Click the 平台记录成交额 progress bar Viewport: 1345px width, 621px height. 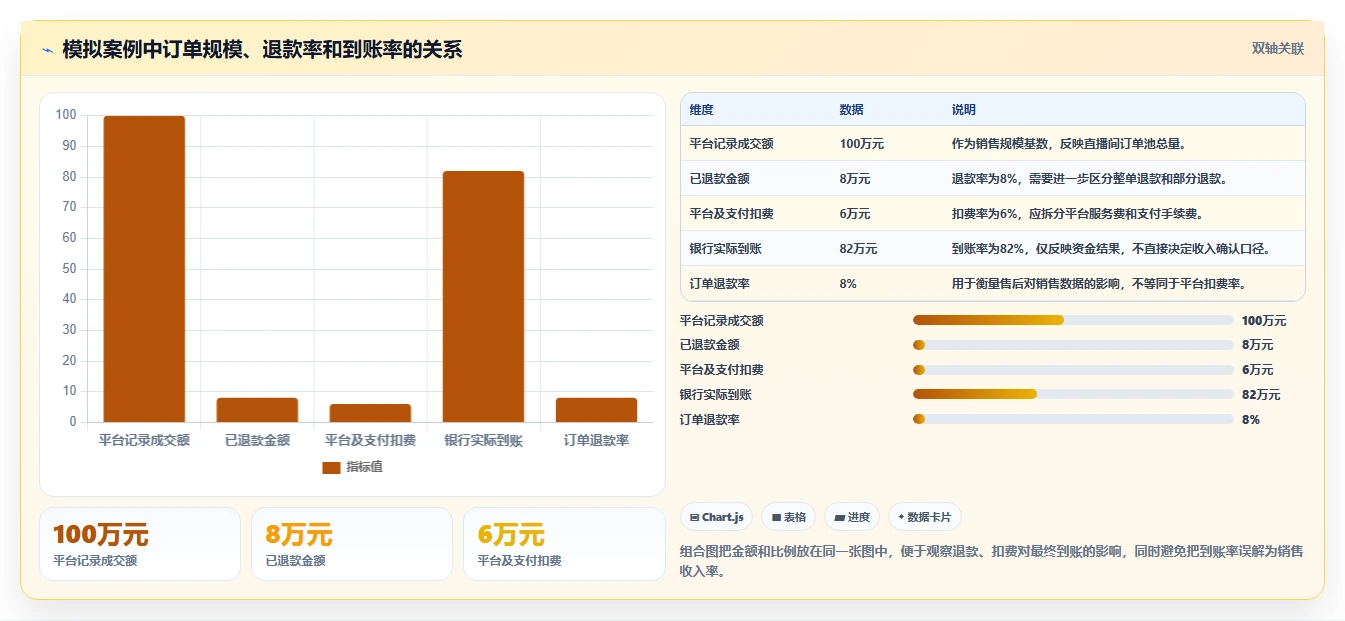tap(1073, 320)
